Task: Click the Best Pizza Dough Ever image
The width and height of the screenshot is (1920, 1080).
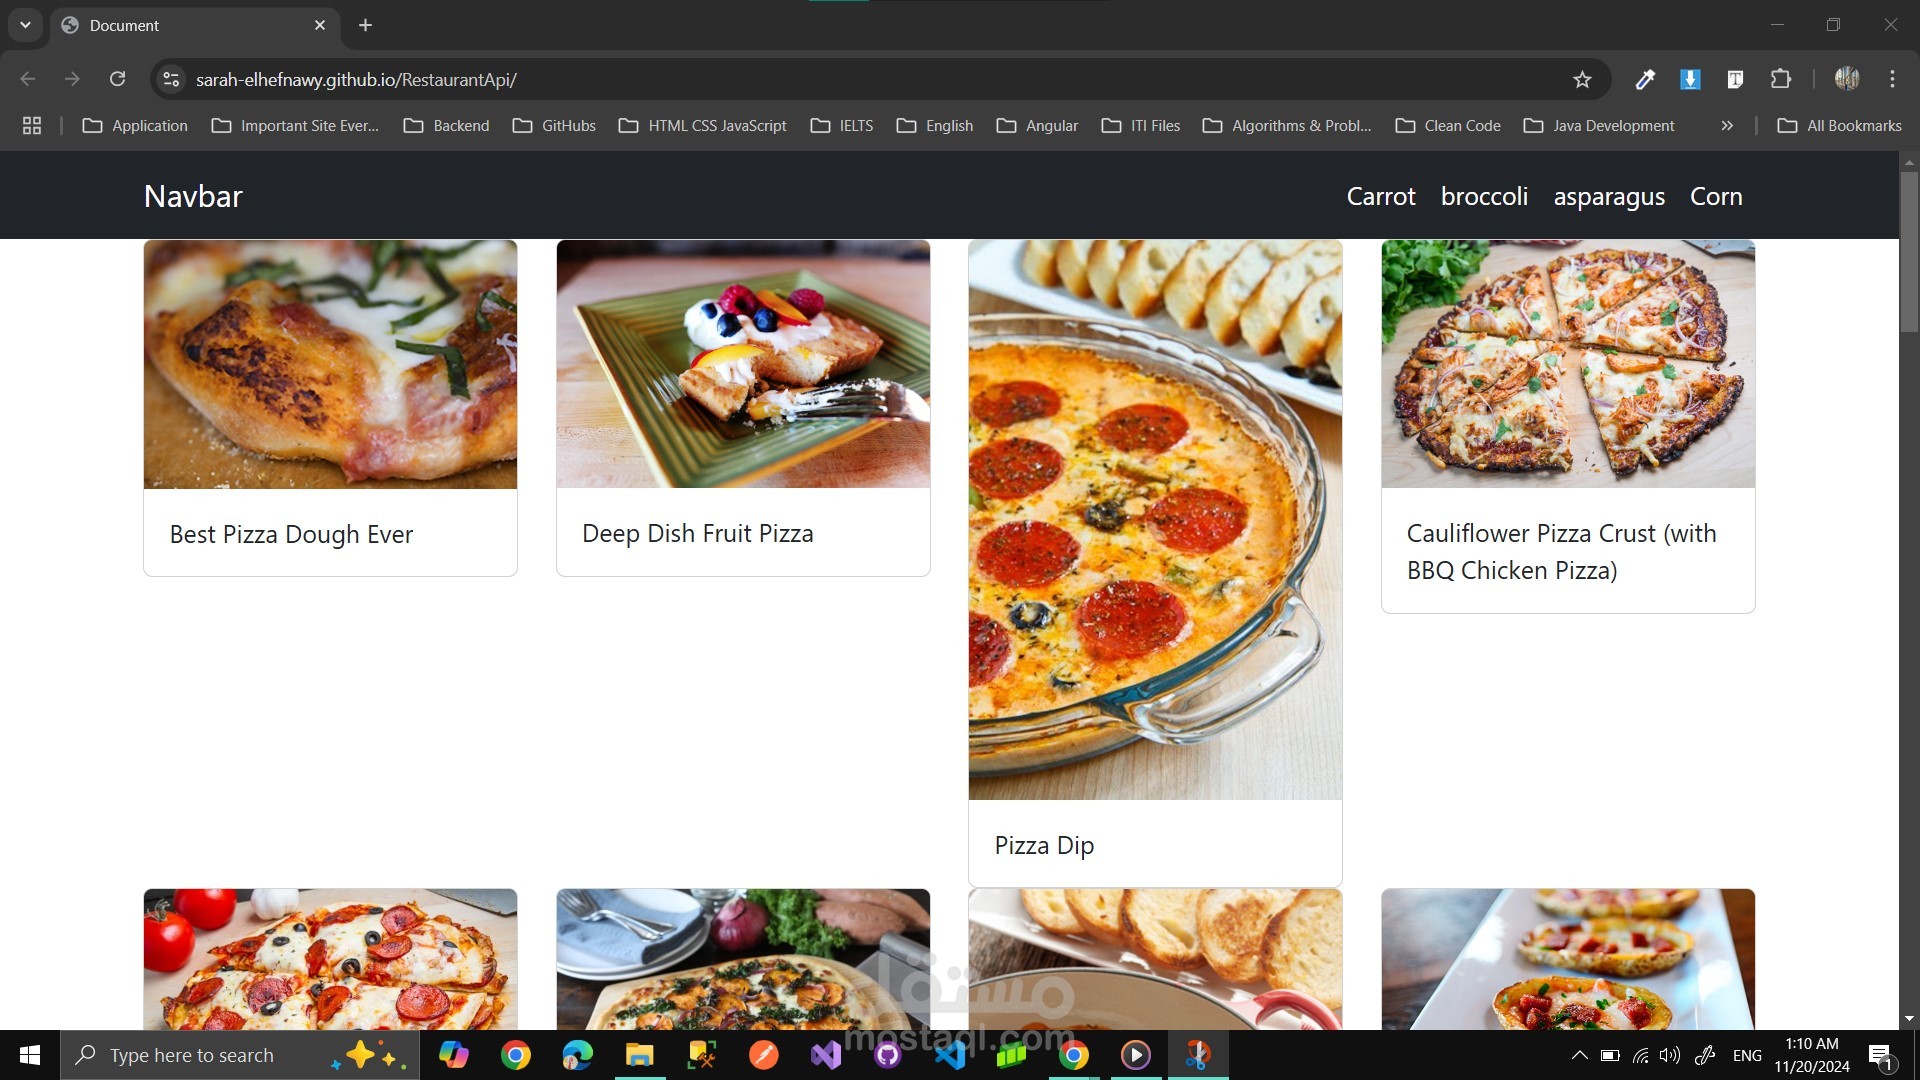Action: (x=330, y=364)
